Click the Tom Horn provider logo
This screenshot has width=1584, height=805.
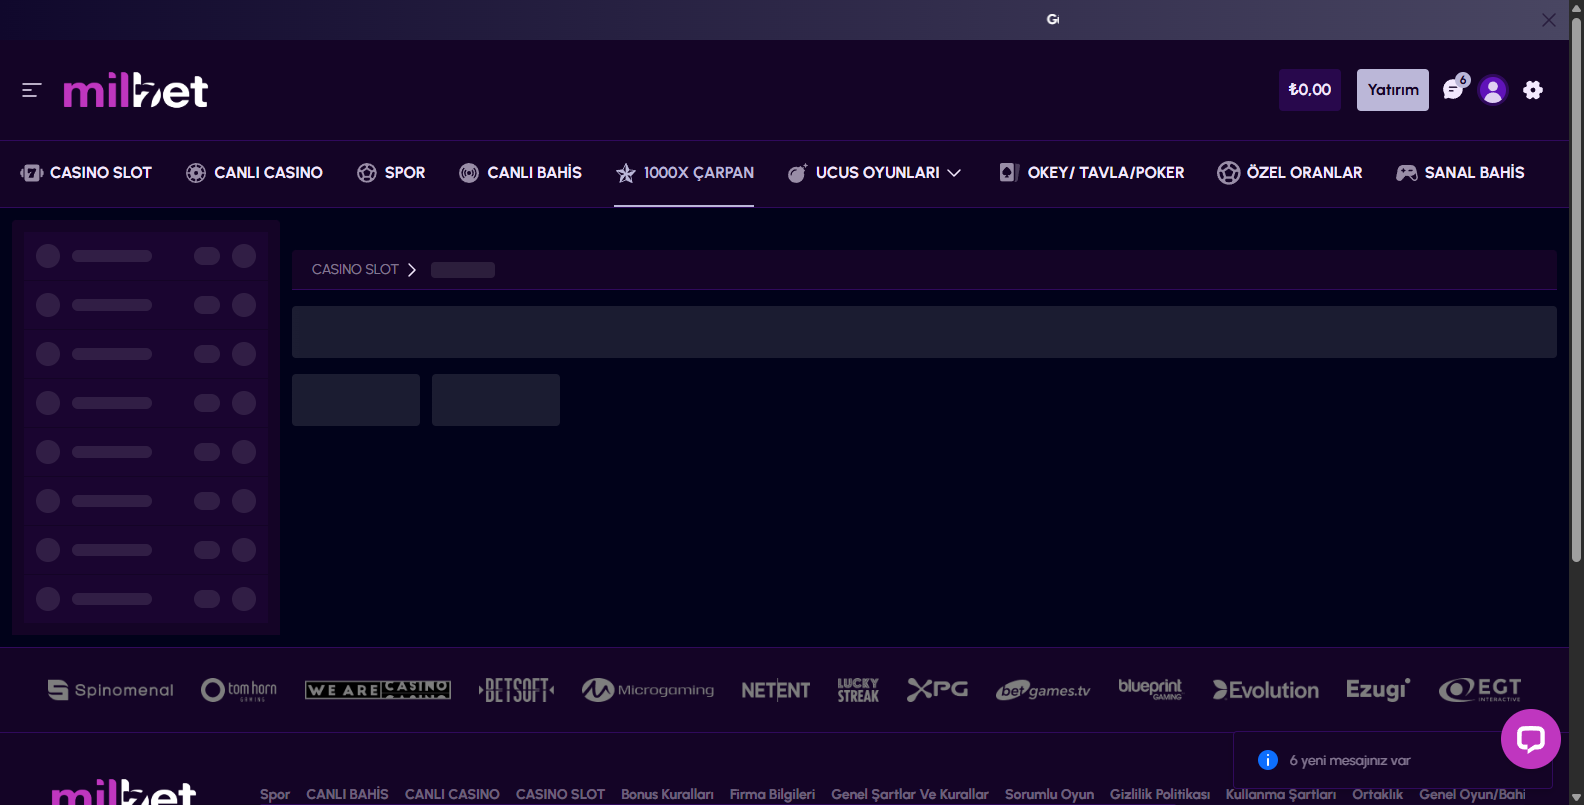click(x=239, y=690)
